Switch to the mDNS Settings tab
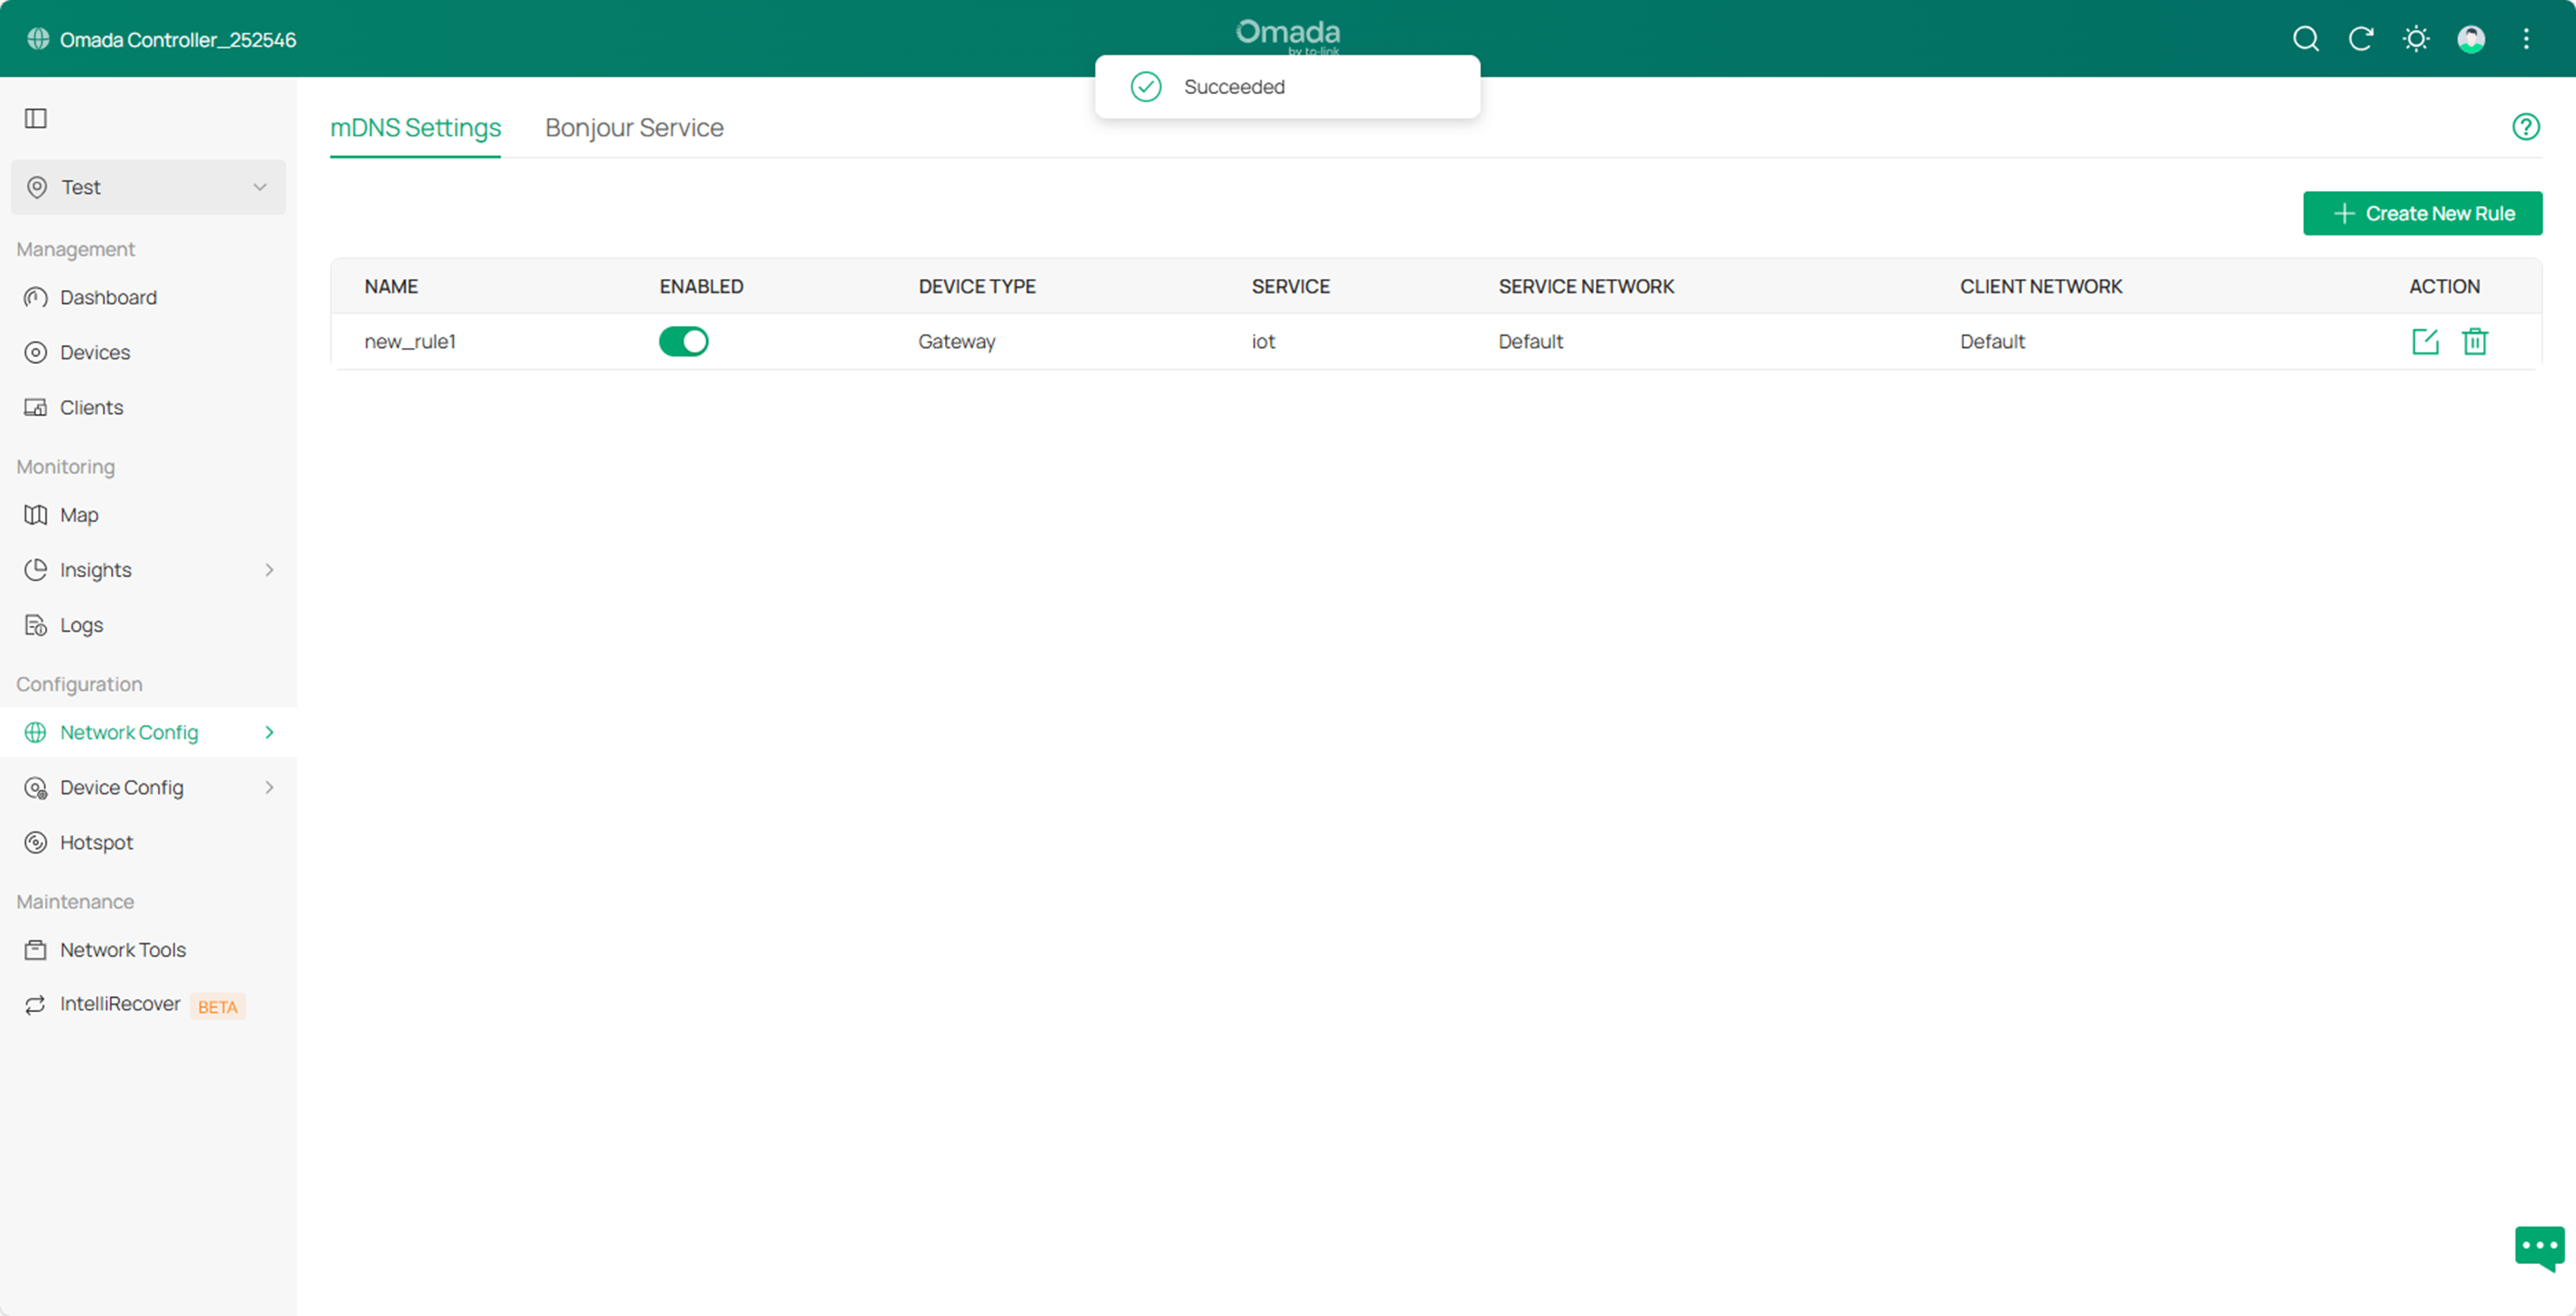The height and width of the screenshot is (1316, 2576). (x=415, y=127)
